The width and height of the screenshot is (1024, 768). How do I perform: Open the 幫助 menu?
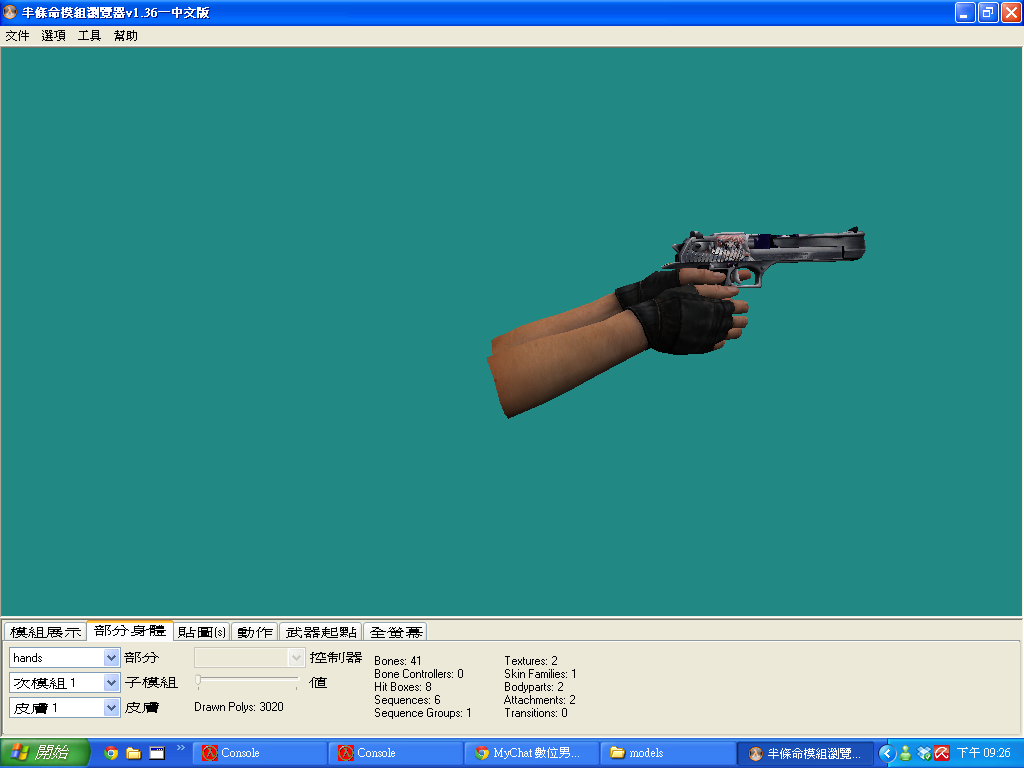125,36
